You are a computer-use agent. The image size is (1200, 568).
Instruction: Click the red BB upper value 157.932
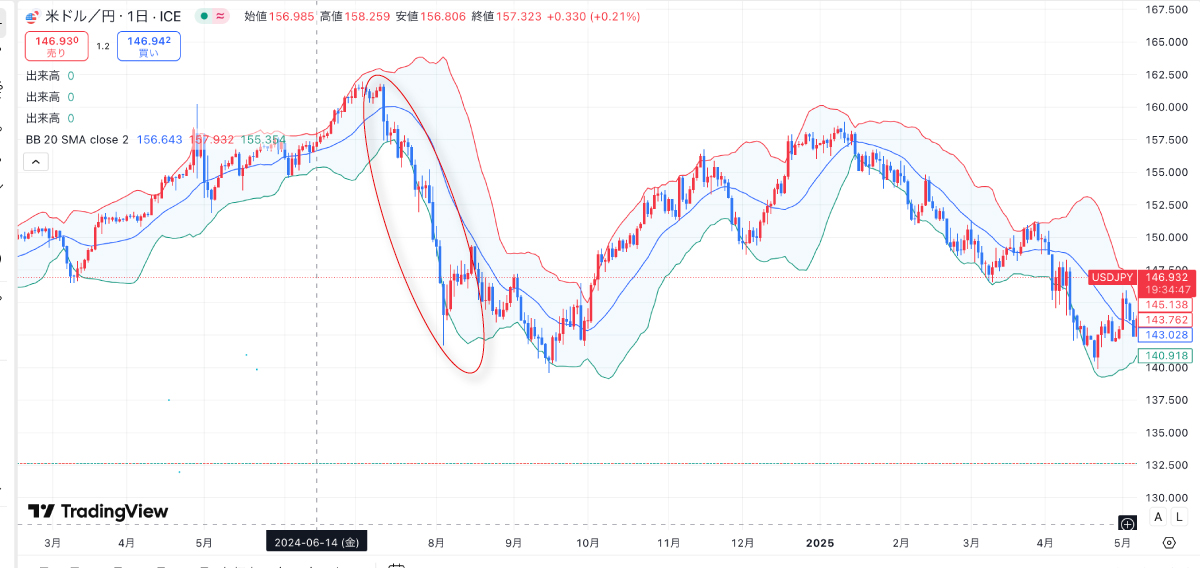211,139
